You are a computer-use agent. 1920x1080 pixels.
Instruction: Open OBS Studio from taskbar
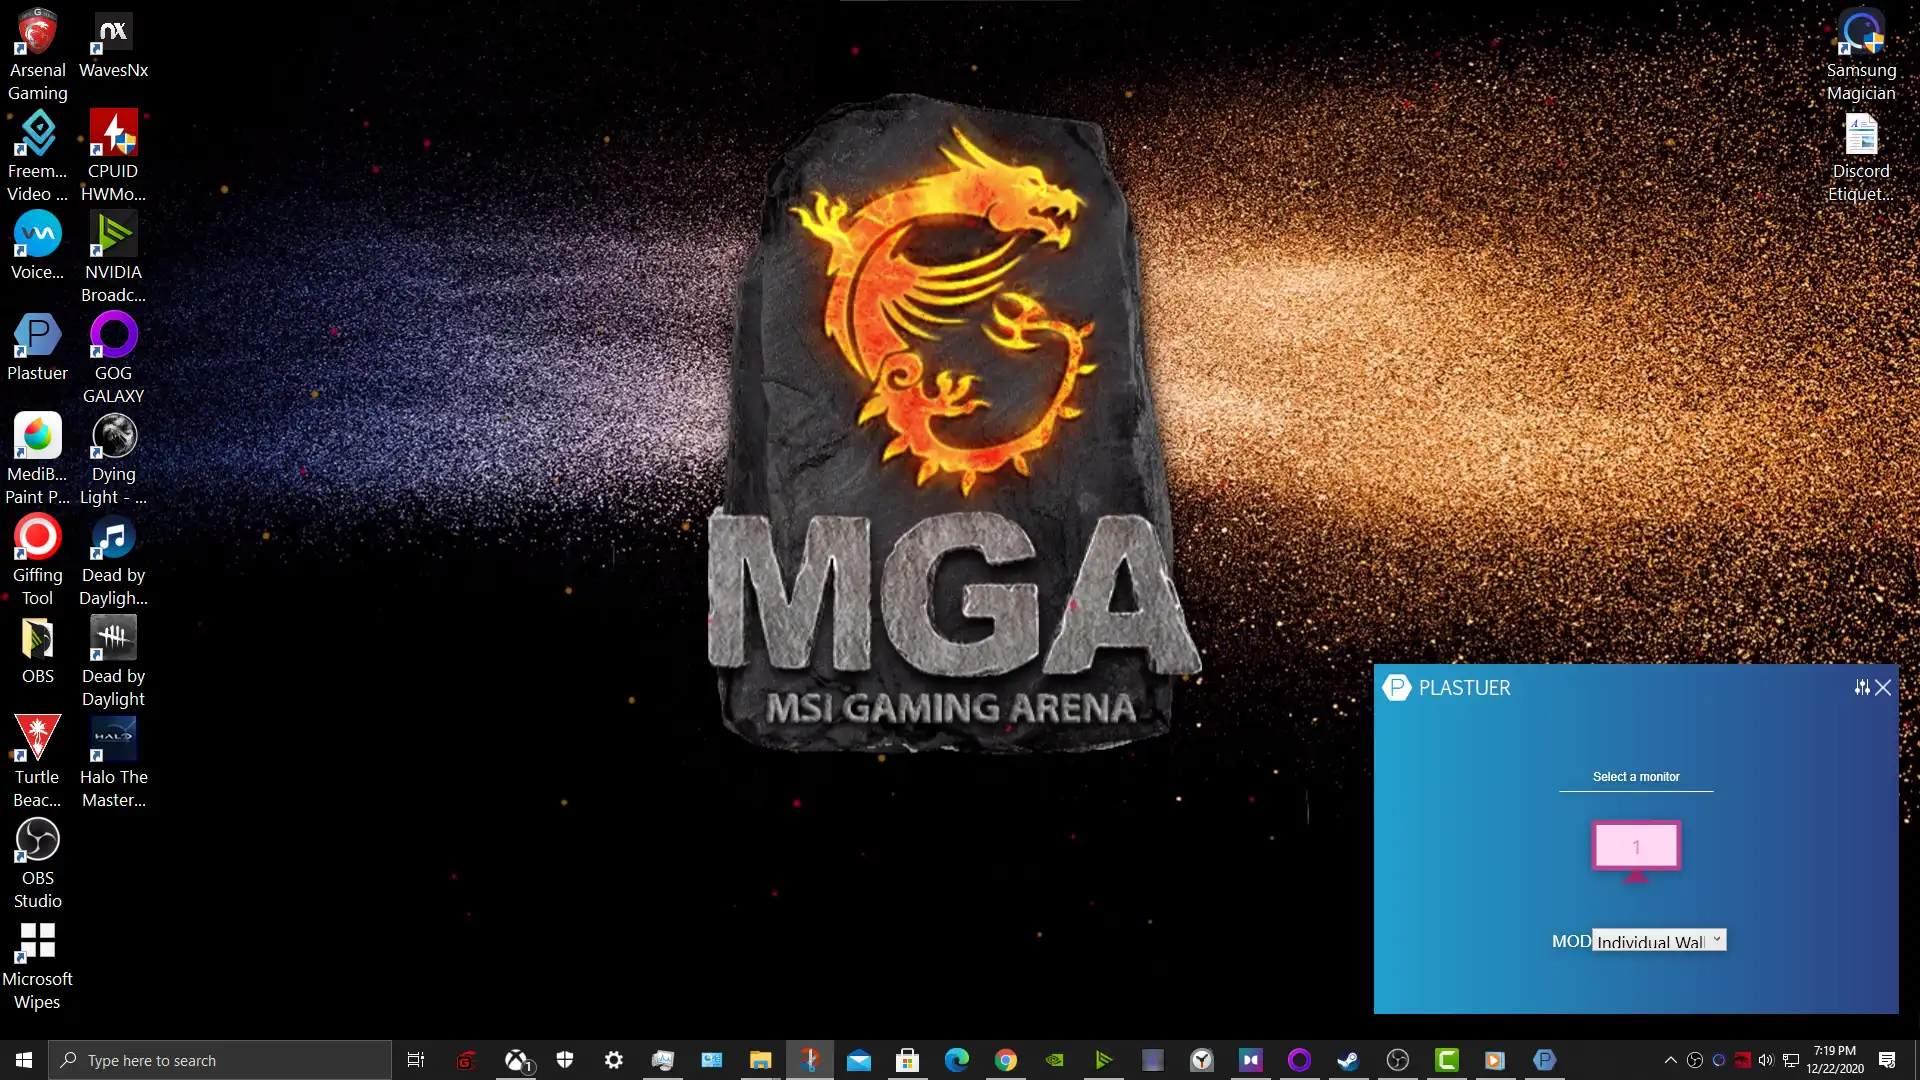point(1398,1060)
